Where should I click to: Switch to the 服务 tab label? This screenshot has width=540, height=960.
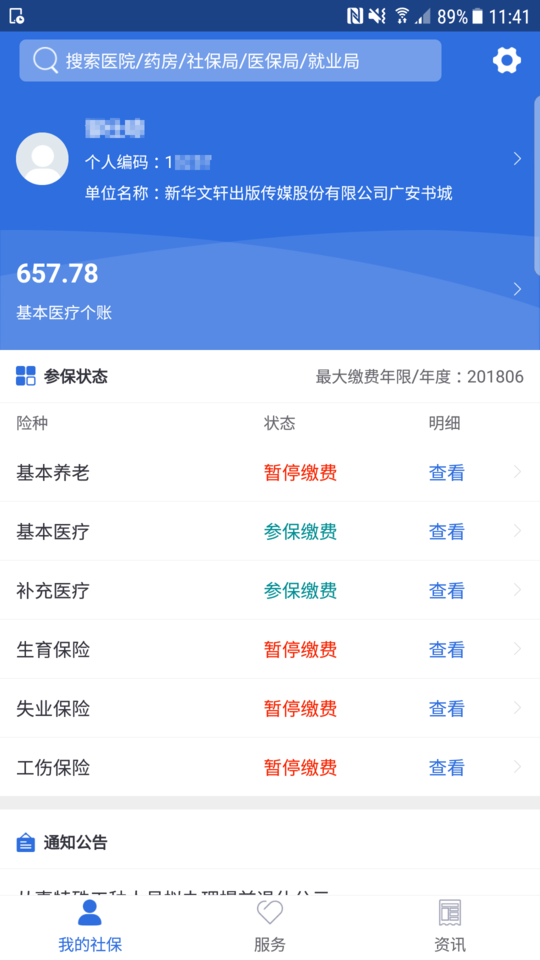(269, 943)
